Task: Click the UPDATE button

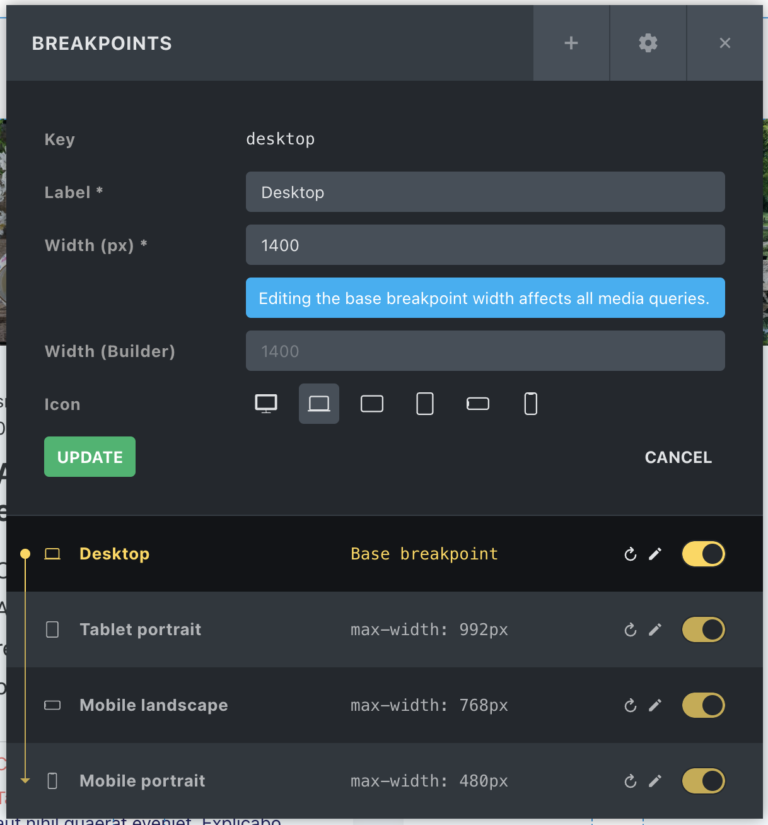Action: (89, 456)
